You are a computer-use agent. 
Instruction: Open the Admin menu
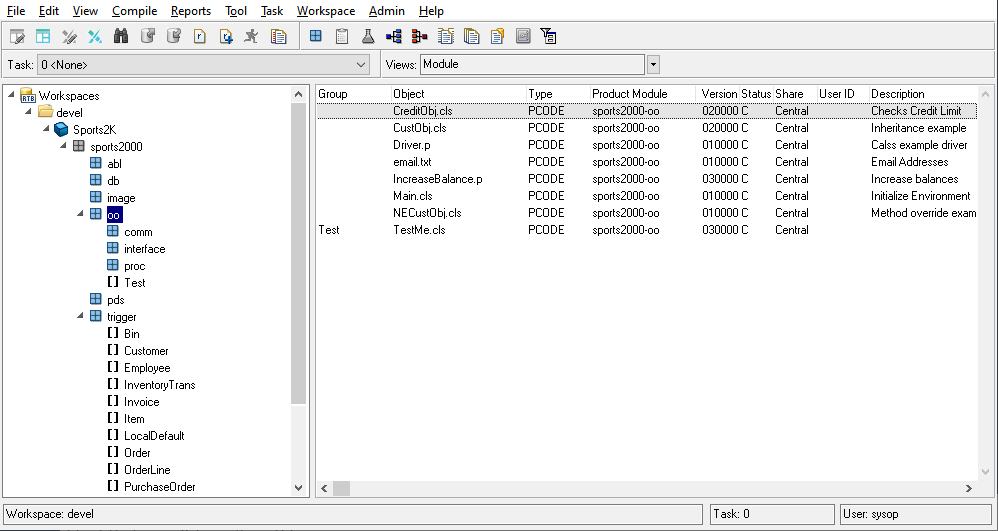click(x=386, y=11)
